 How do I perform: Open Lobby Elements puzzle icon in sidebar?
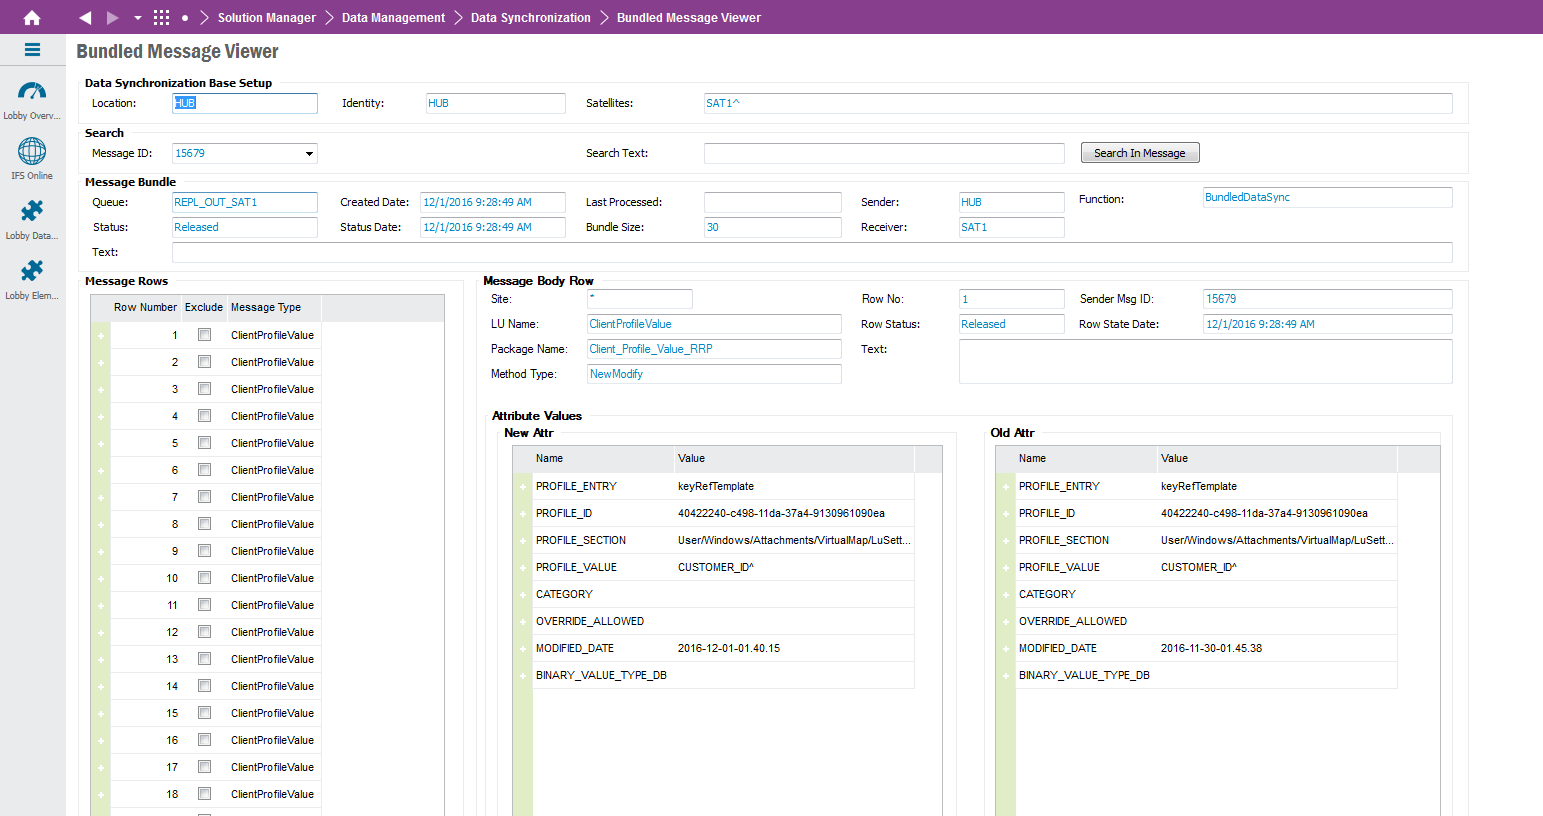coord(32,272)
